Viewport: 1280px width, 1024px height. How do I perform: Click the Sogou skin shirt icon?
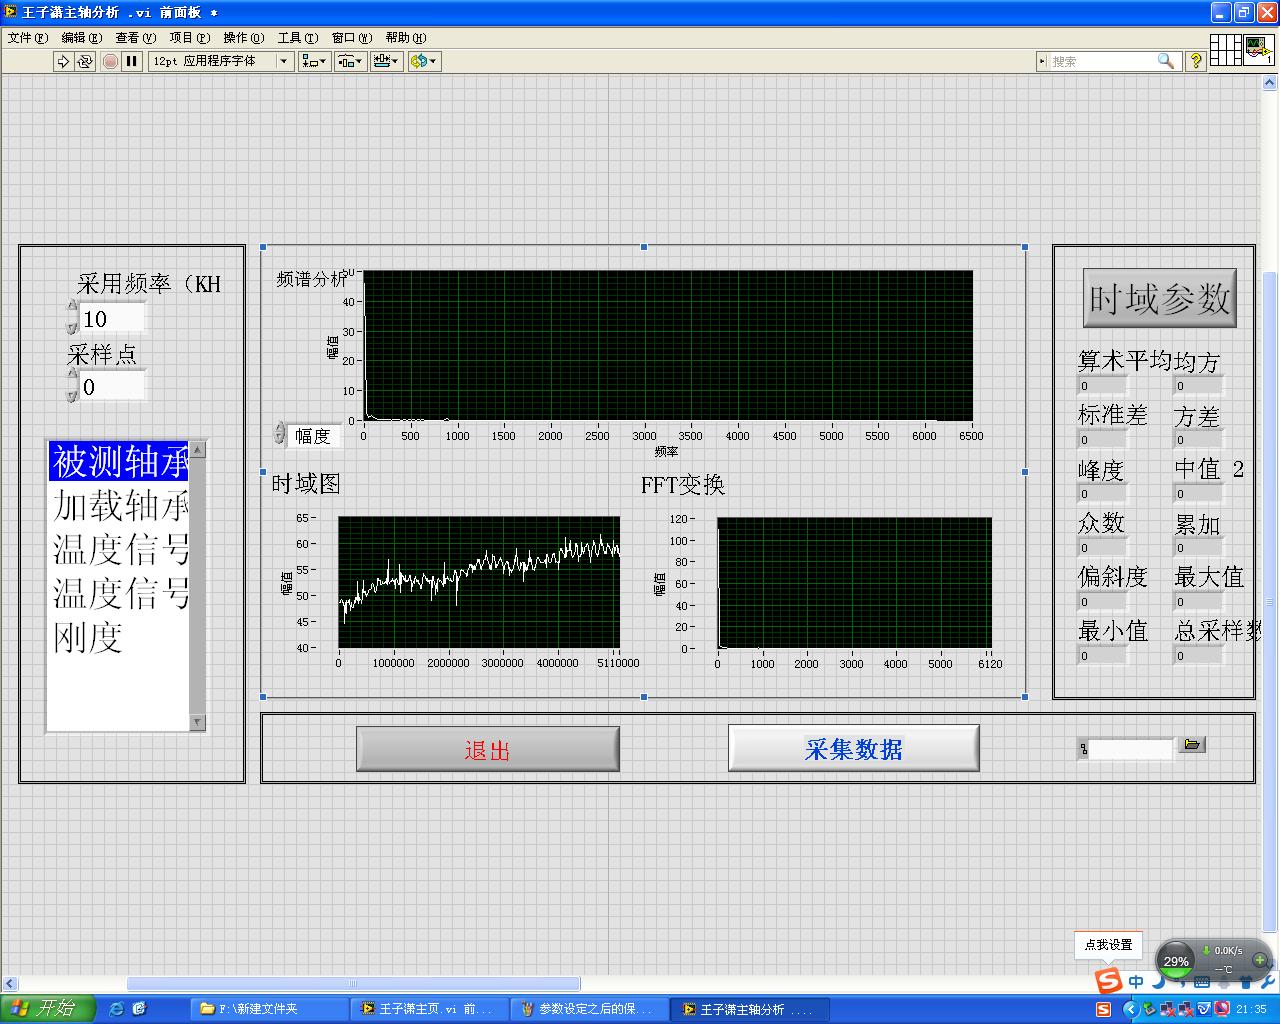pos(1245,982)
